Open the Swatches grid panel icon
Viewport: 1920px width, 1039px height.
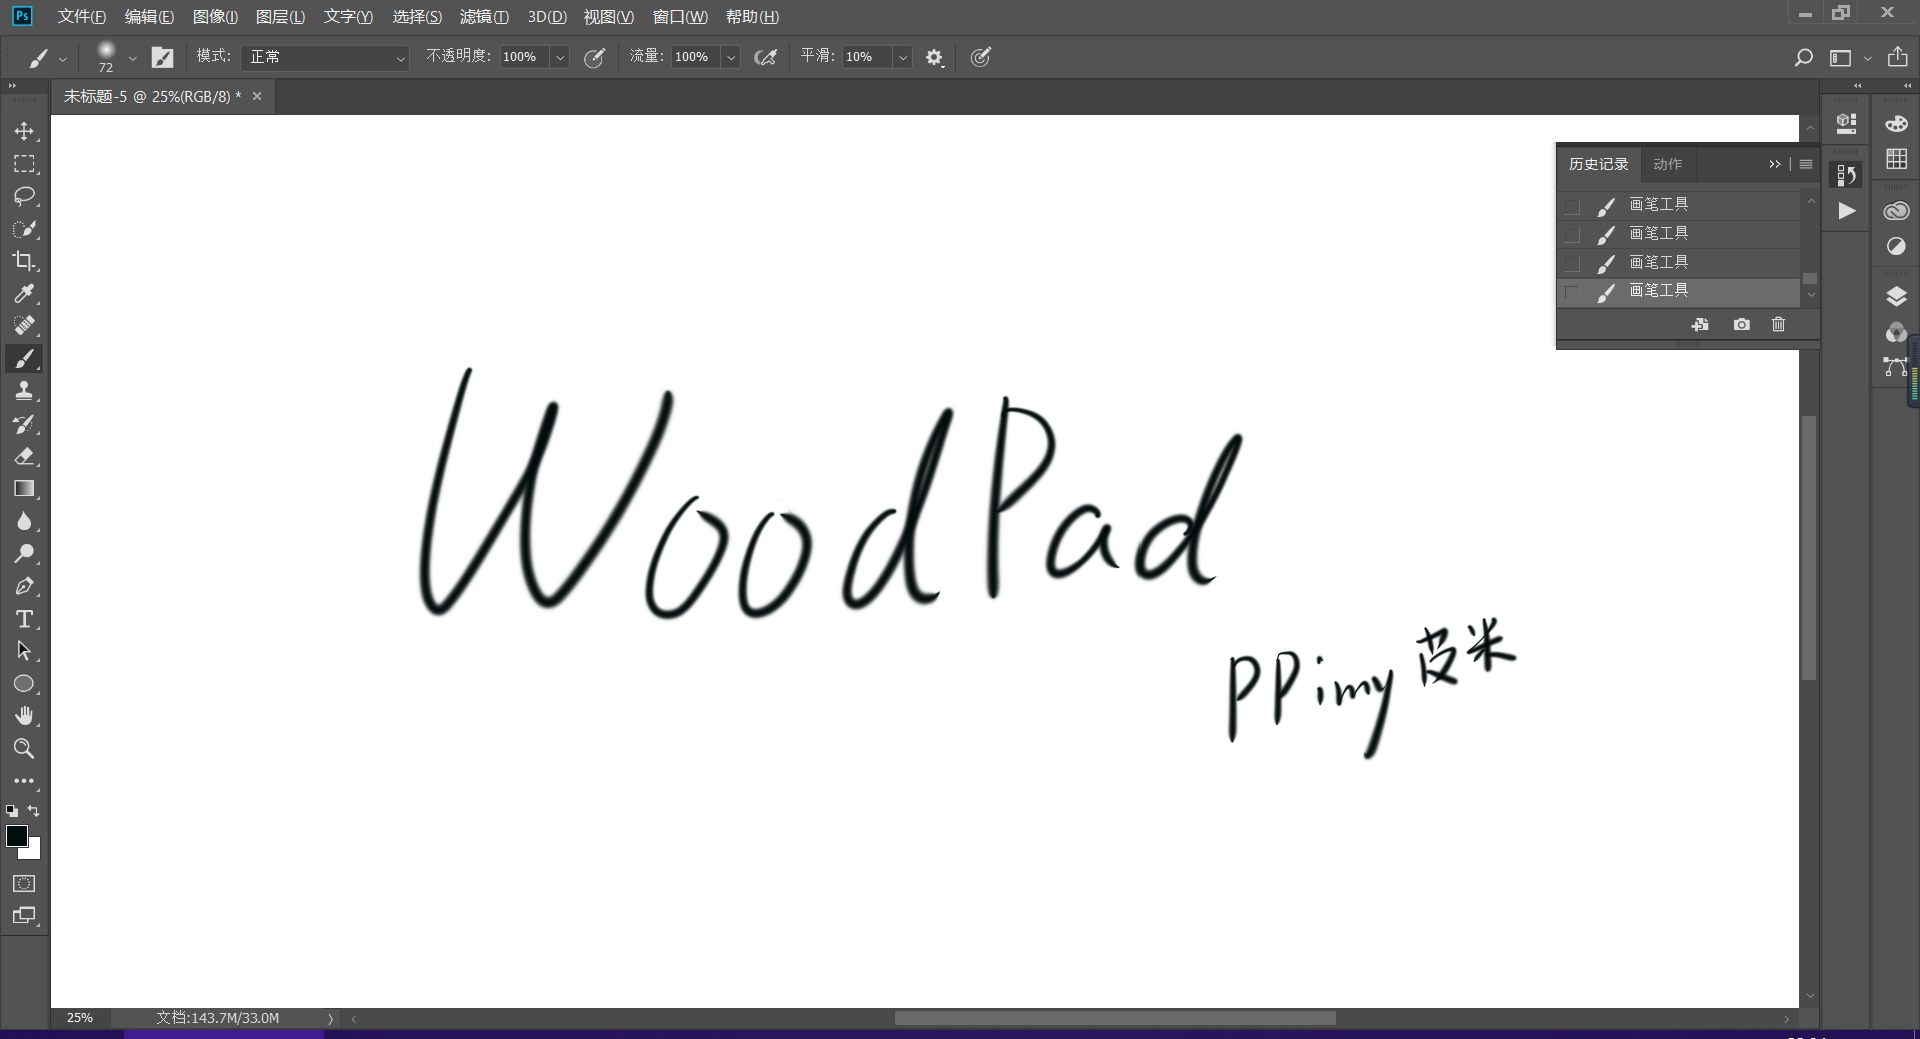1896,159
